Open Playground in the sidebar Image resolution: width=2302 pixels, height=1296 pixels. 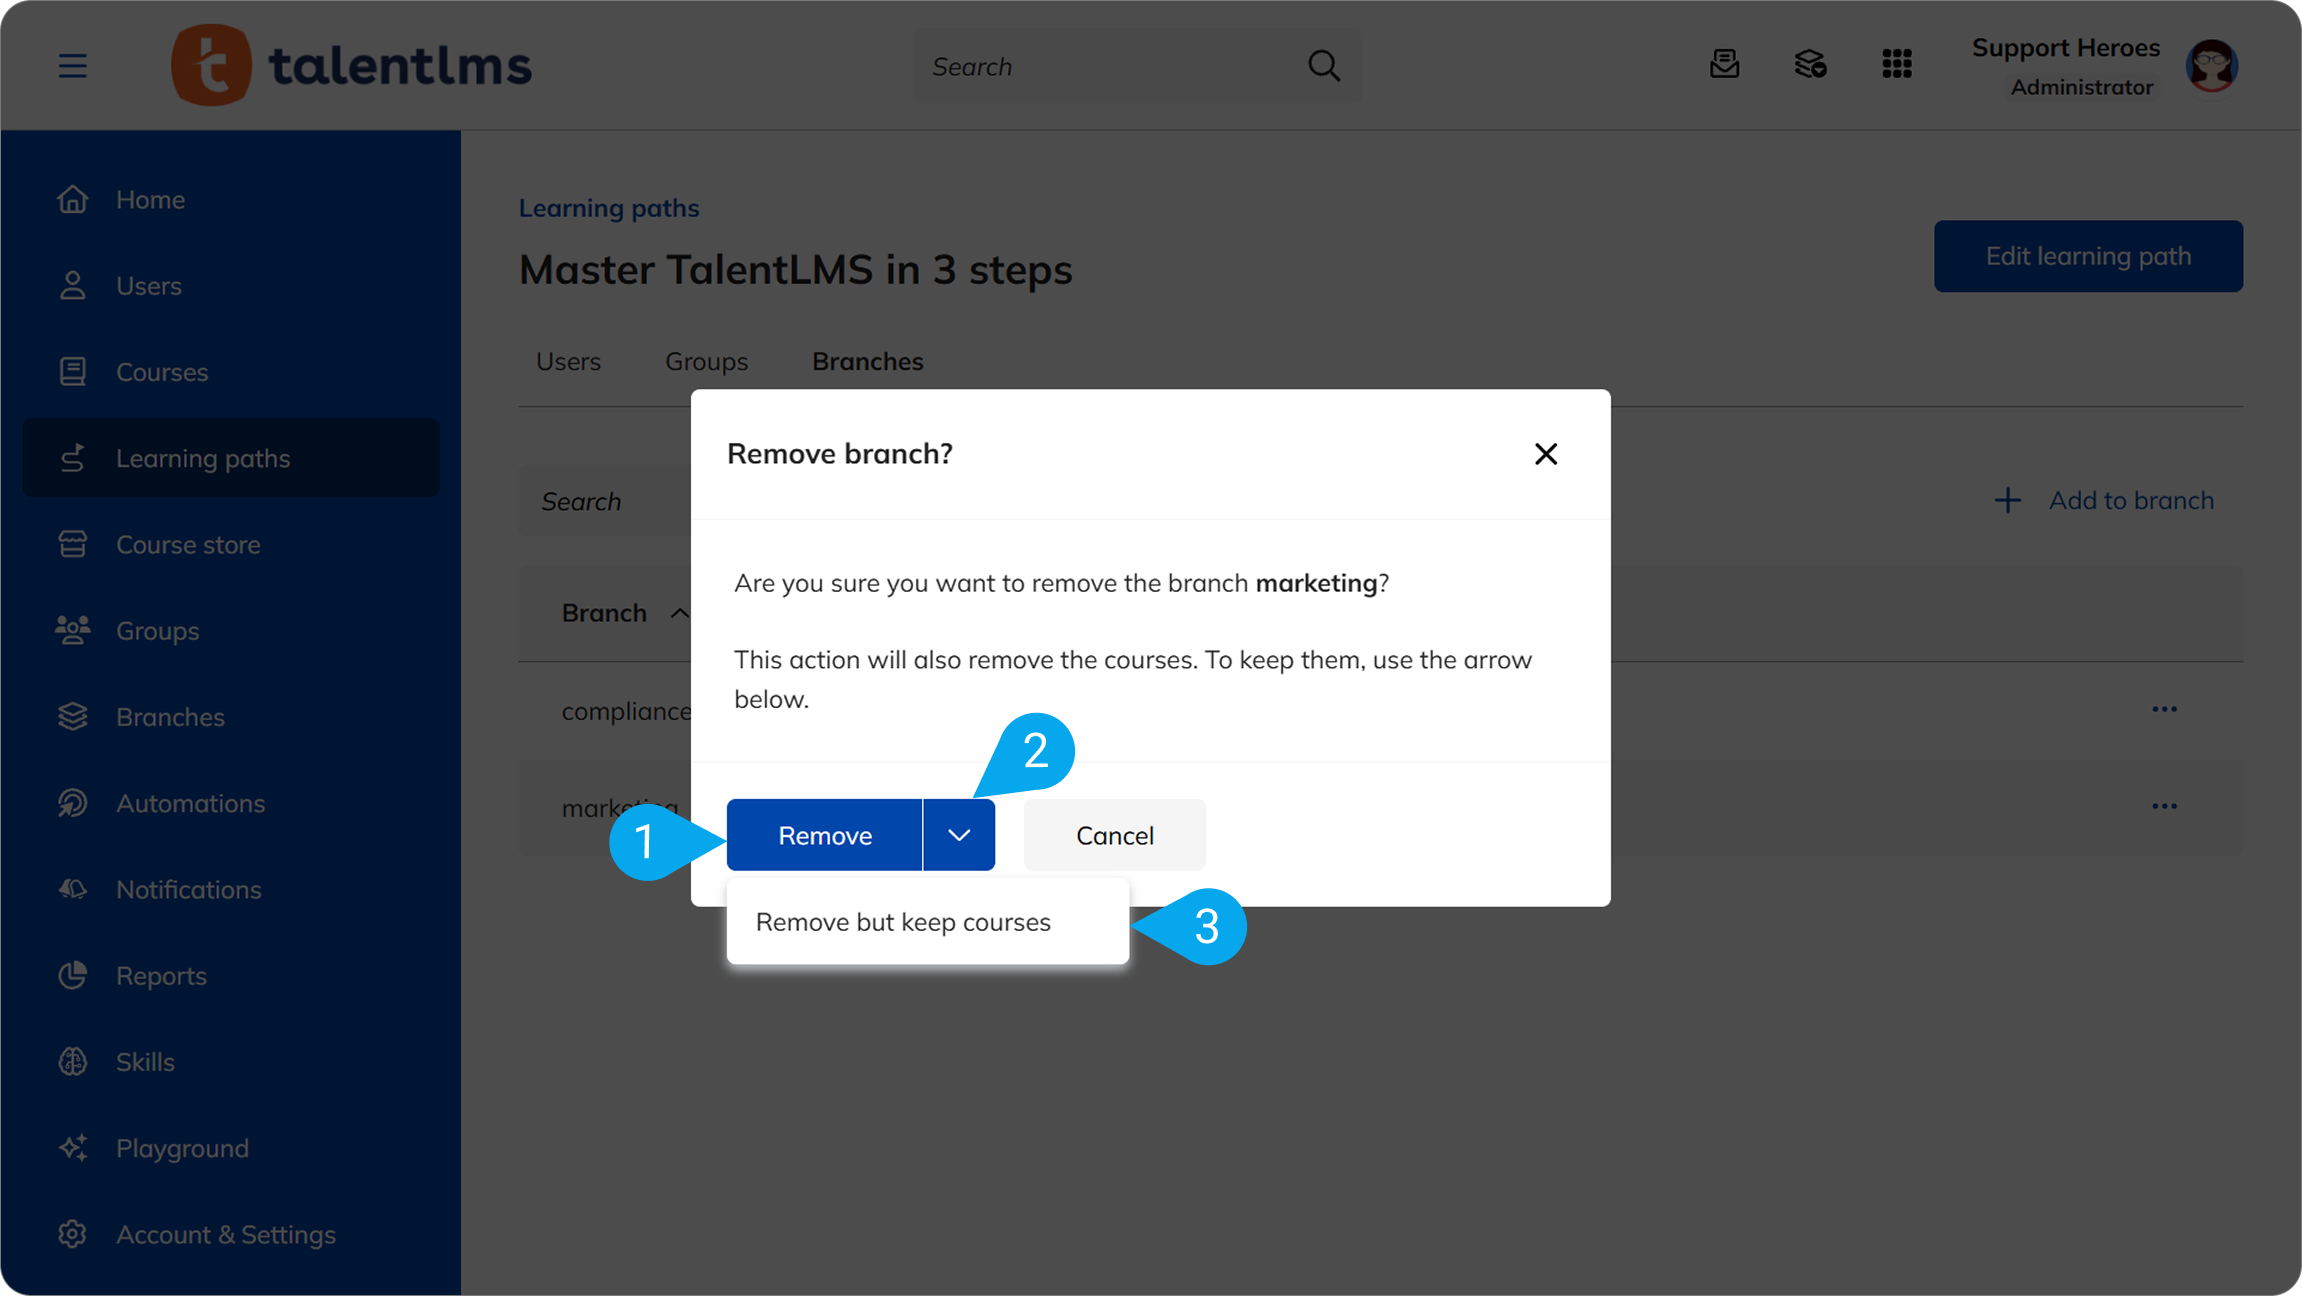pos(231,1148)
